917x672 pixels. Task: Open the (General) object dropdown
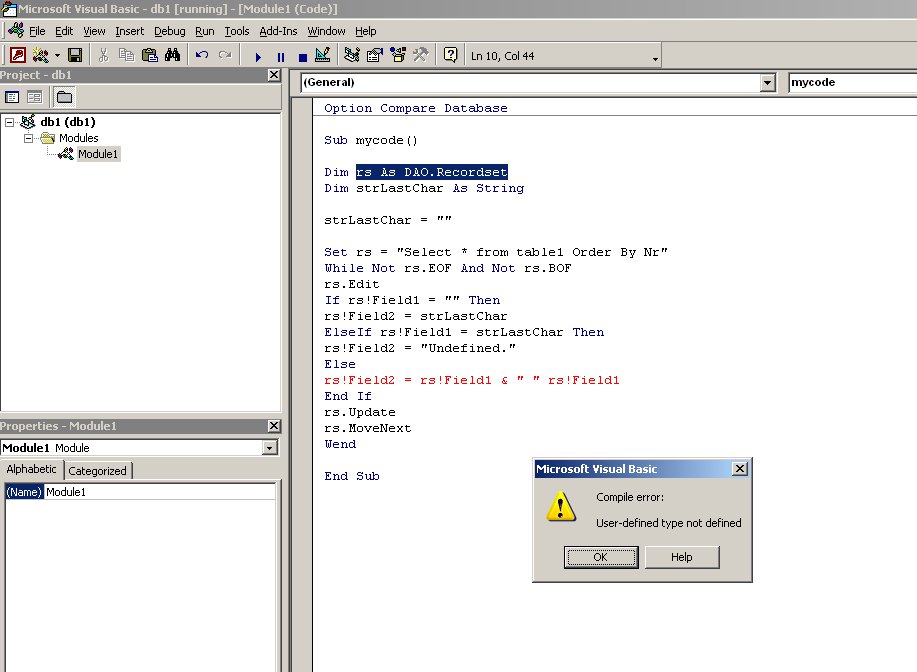coord(767,83)
